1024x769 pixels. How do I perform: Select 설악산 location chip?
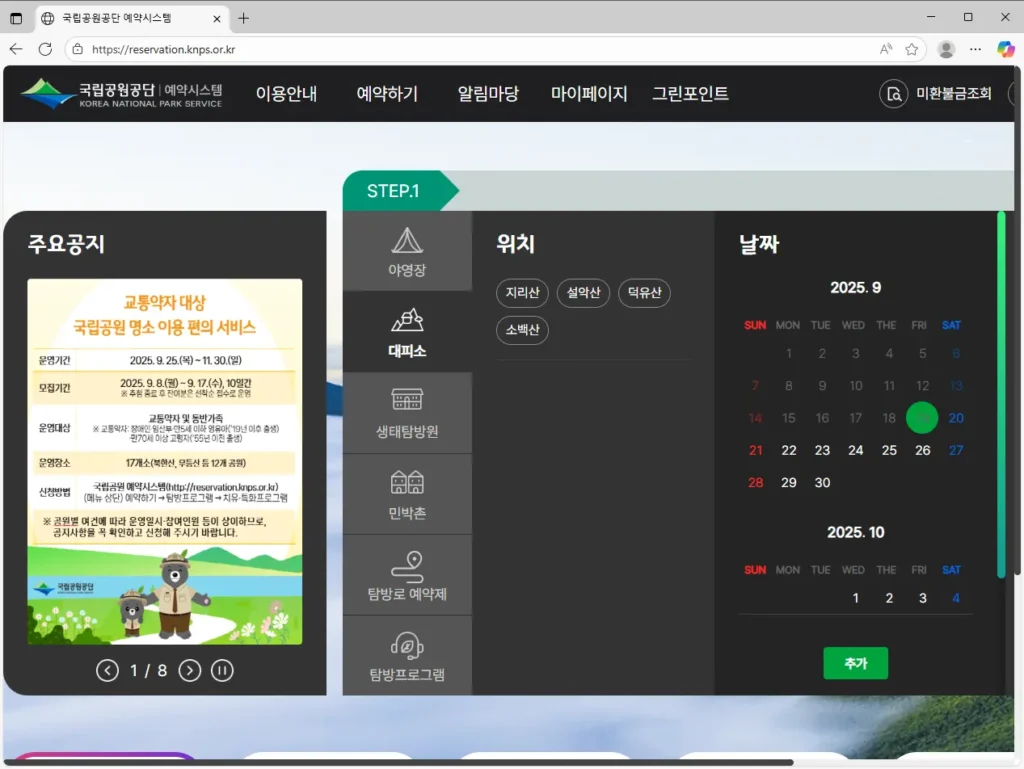[x=583, y=293]
